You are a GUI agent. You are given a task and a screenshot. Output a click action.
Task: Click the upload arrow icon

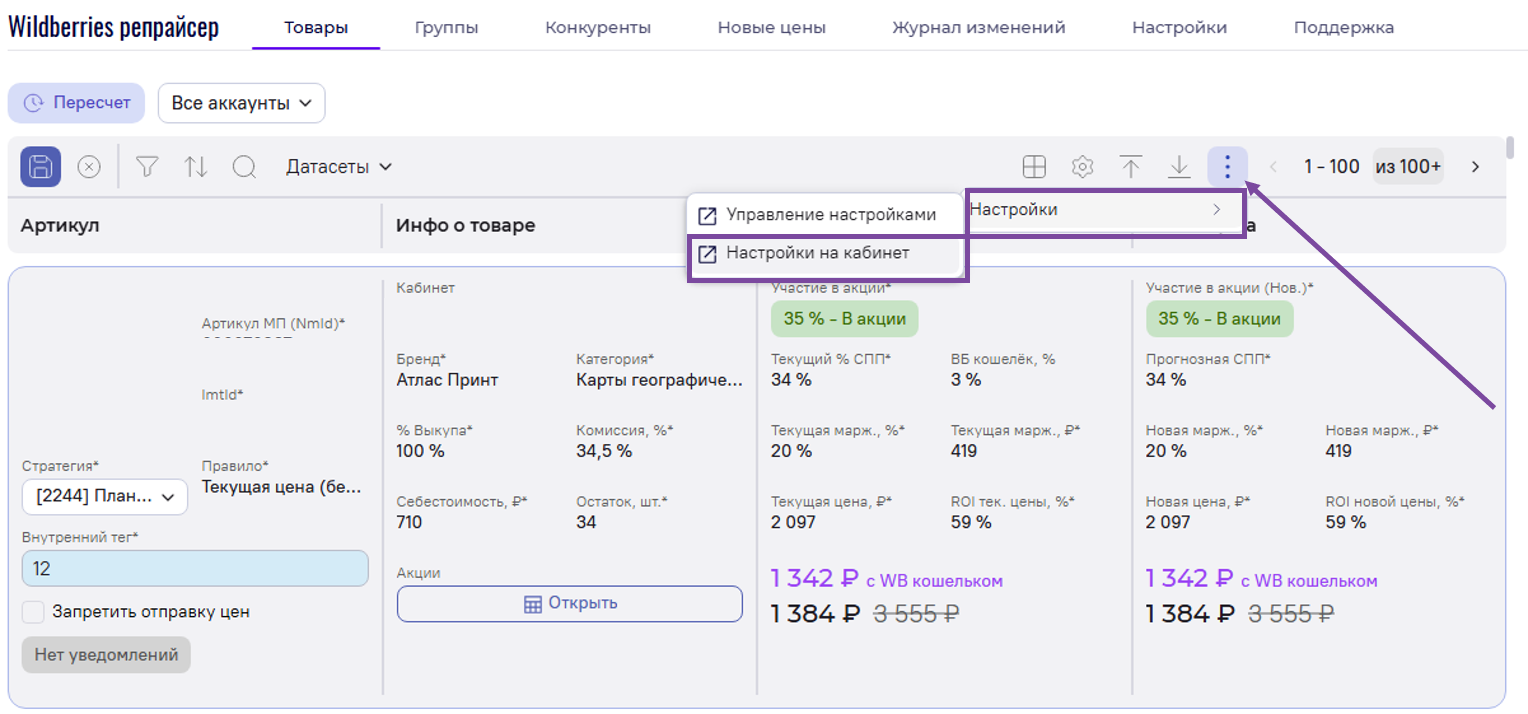1131,167
